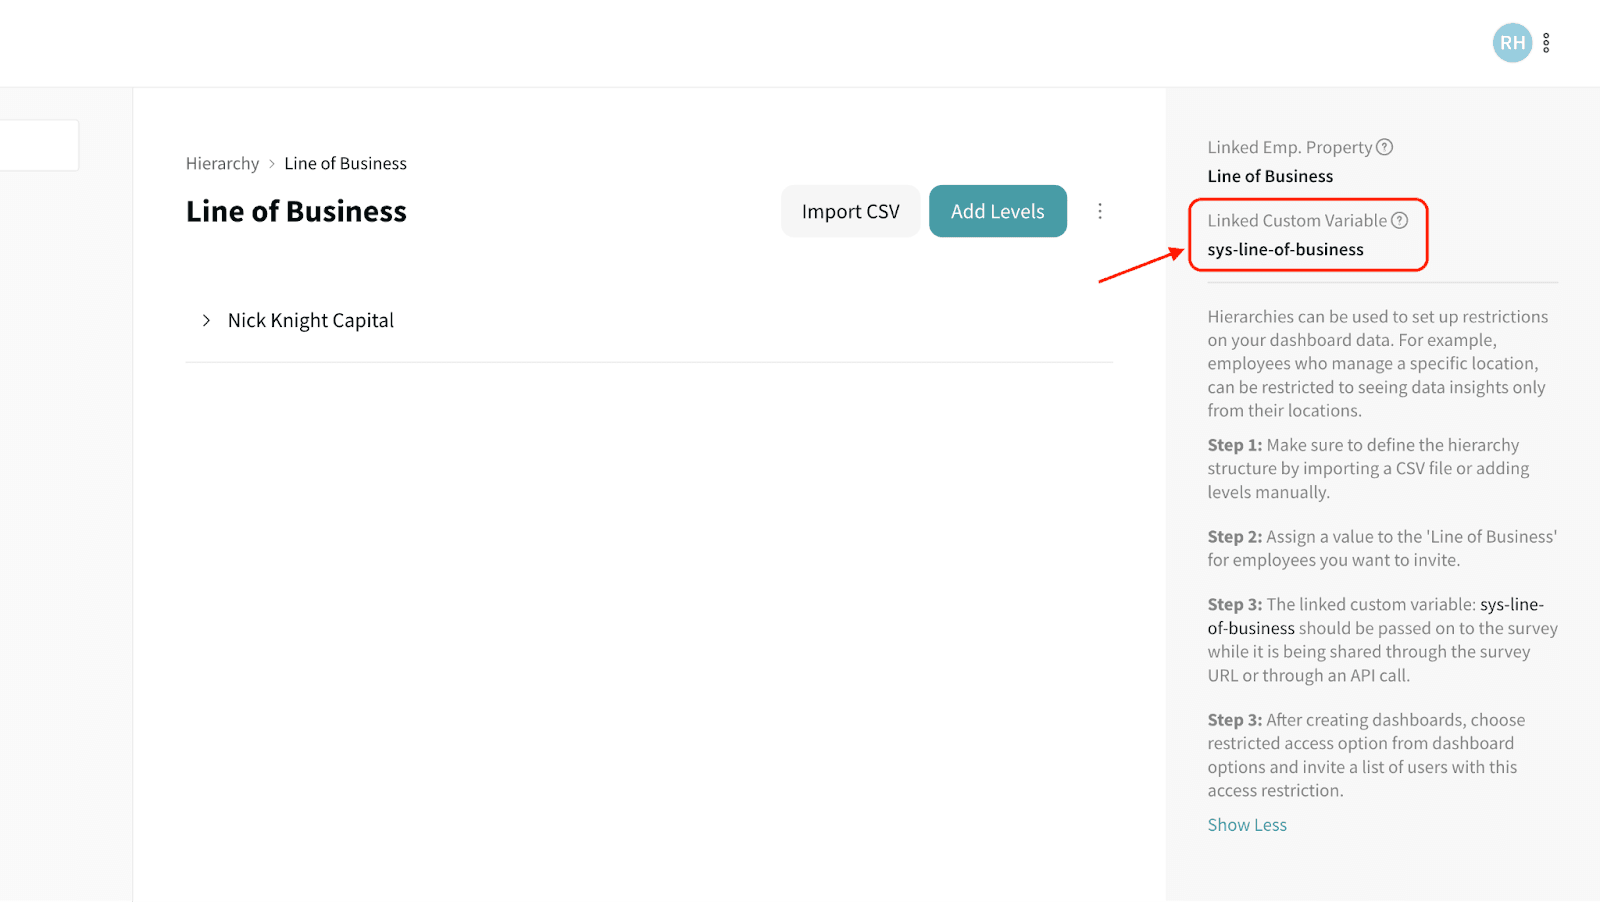Open the more options menu beside Add Levels

[x=1100, y=211]
